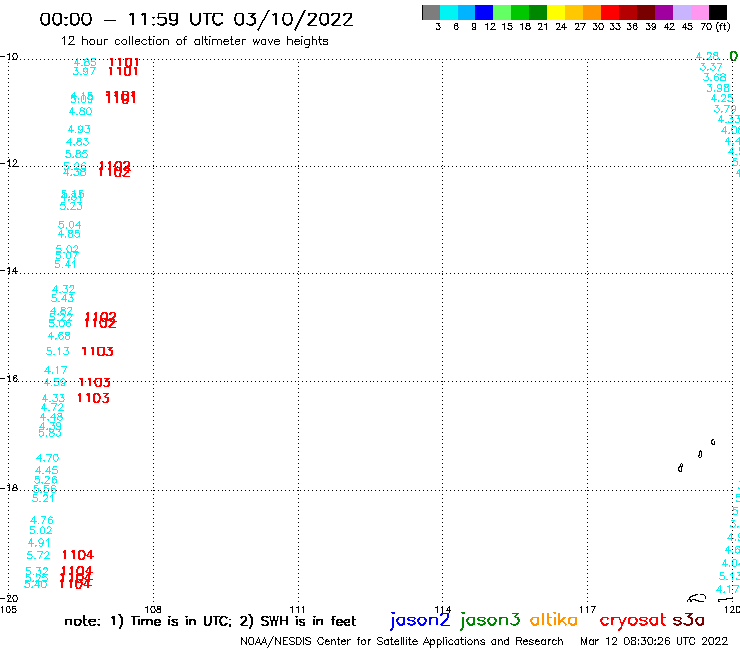Click the wave height value "5.04"
Screen dimensions: 740x650
coord(69,225)
